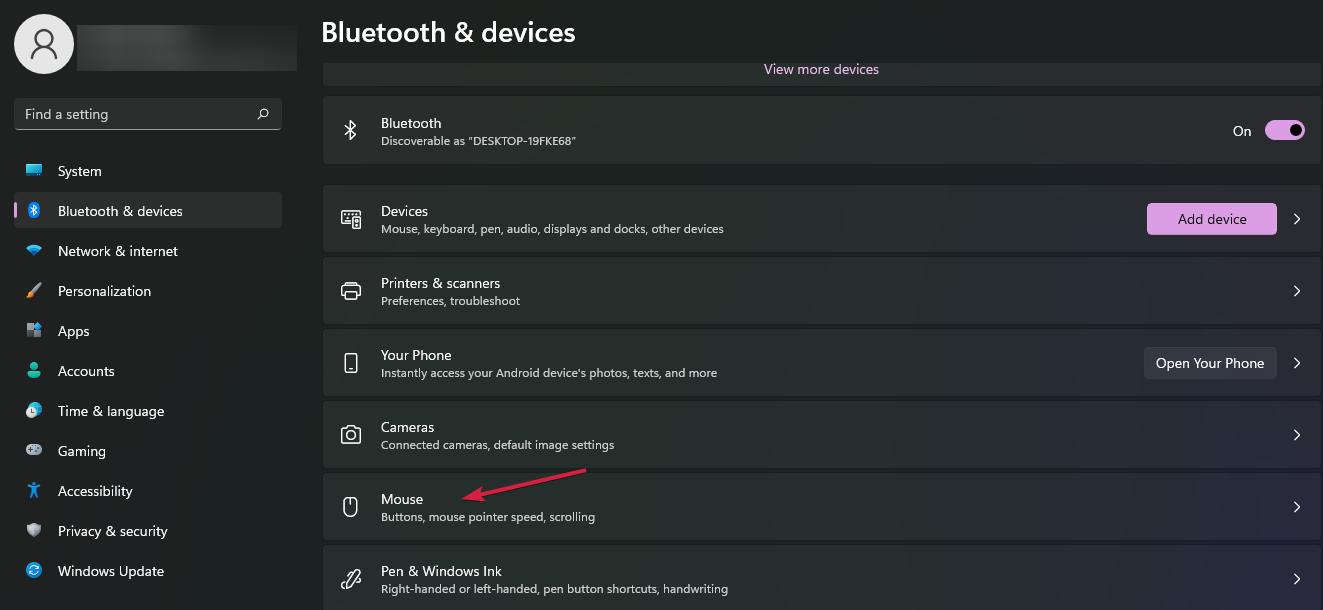Expand the Cameras row chevron
Image resolution: width=1323 pixels, height=610 pixels.
click(x=1297, y=435)
